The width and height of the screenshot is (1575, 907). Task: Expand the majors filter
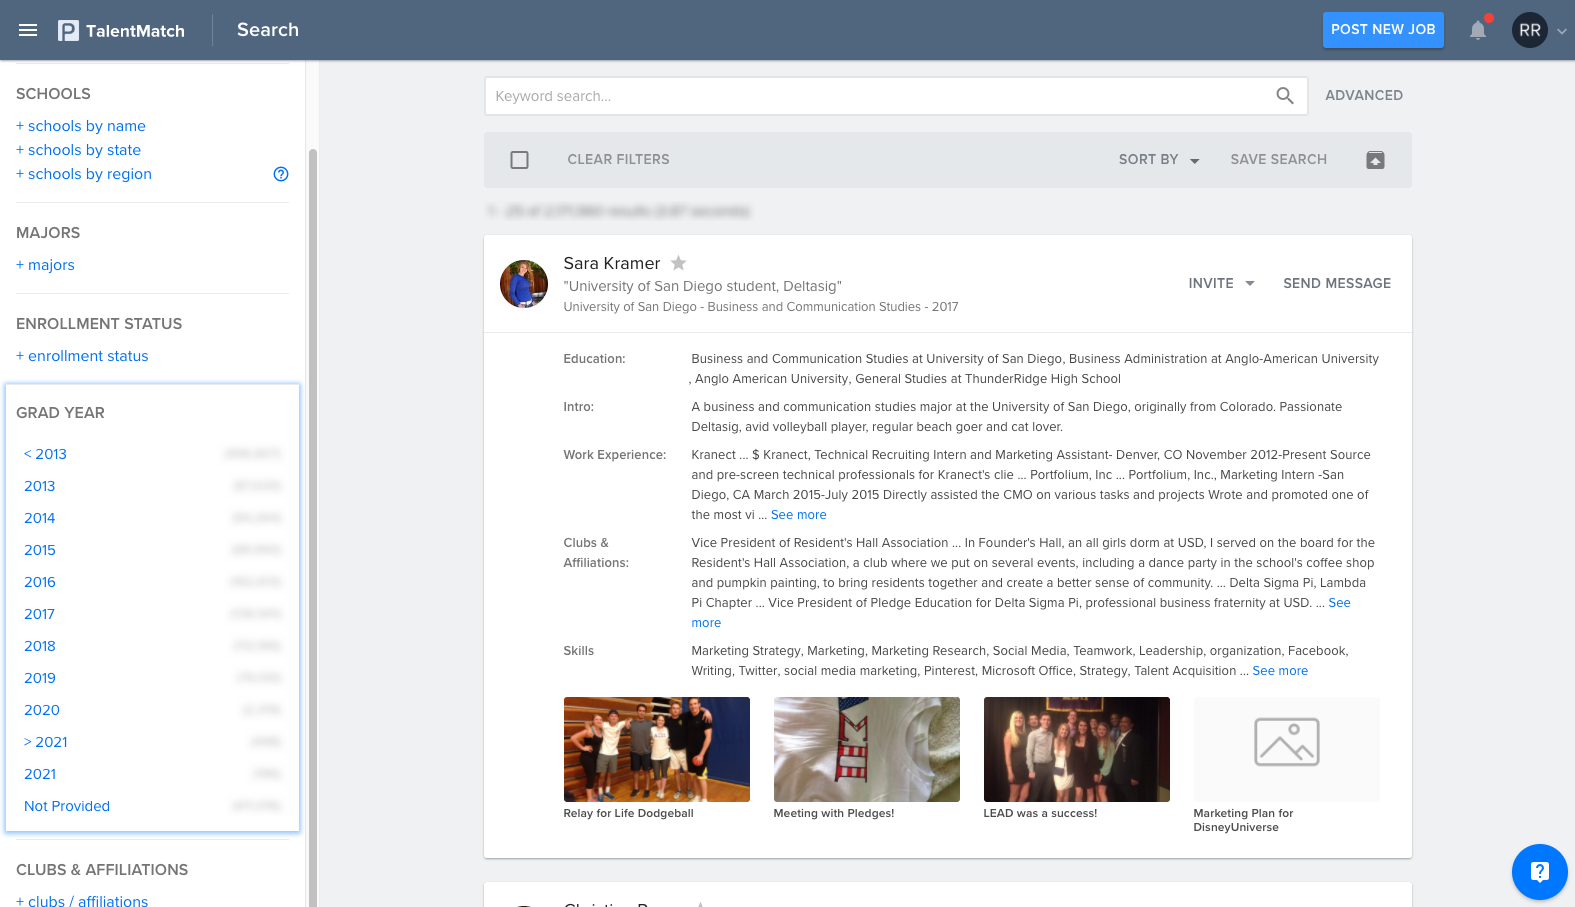click(45, 265)
